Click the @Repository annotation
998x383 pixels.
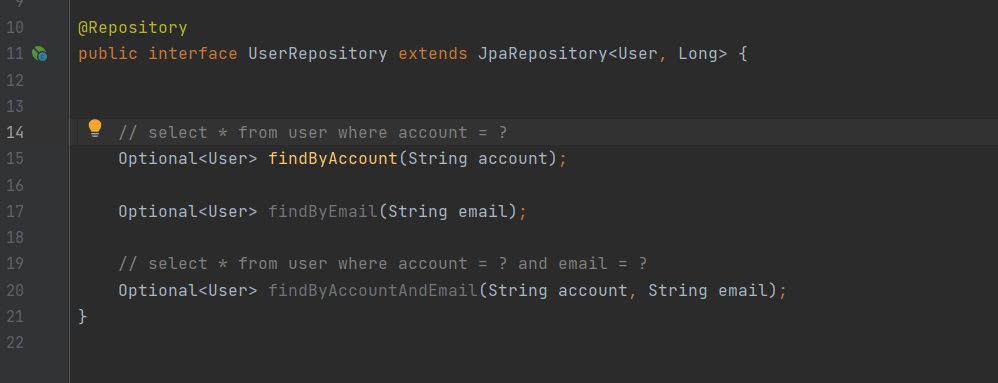pyautogui.click(x=132, y=28)
